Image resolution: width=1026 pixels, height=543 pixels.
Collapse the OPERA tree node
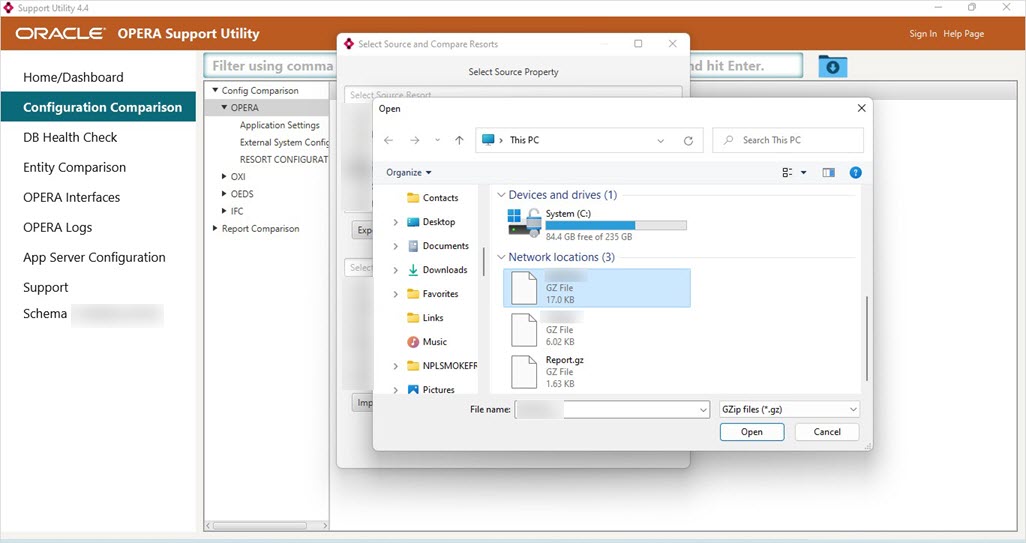coord(224,107)
